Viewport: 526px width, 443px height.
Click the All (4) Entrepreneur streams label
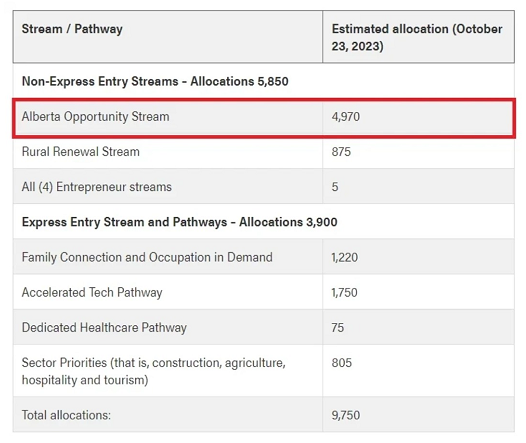tap(97, 187)
